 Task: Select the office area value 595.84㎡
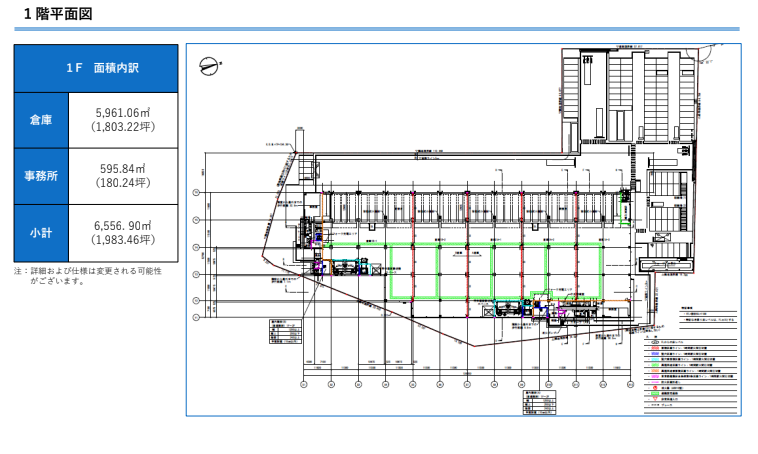[123, 169]
